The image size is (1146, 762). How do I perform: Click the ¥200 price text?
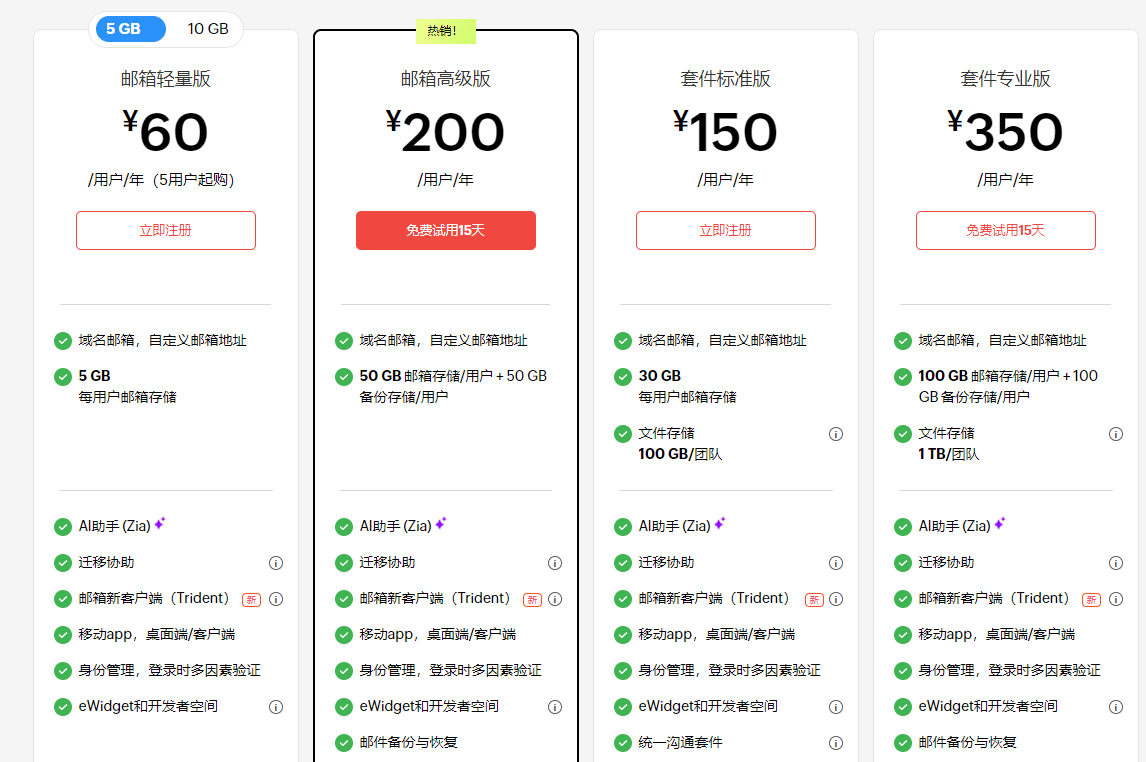[445, 133]
